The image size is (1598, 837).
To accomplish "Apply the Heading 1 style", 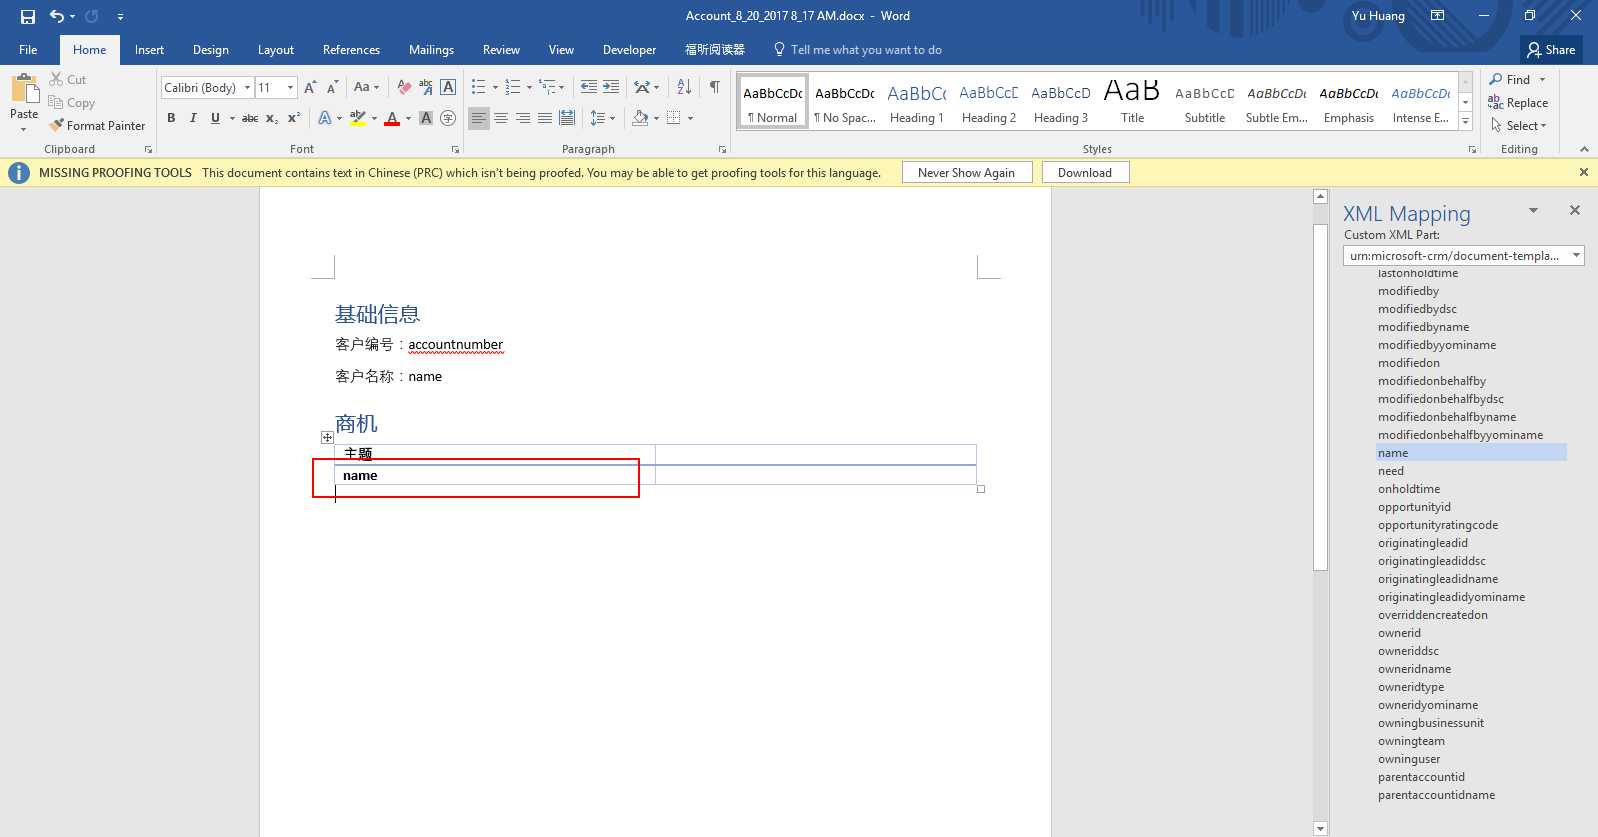I will pos(917,102).
